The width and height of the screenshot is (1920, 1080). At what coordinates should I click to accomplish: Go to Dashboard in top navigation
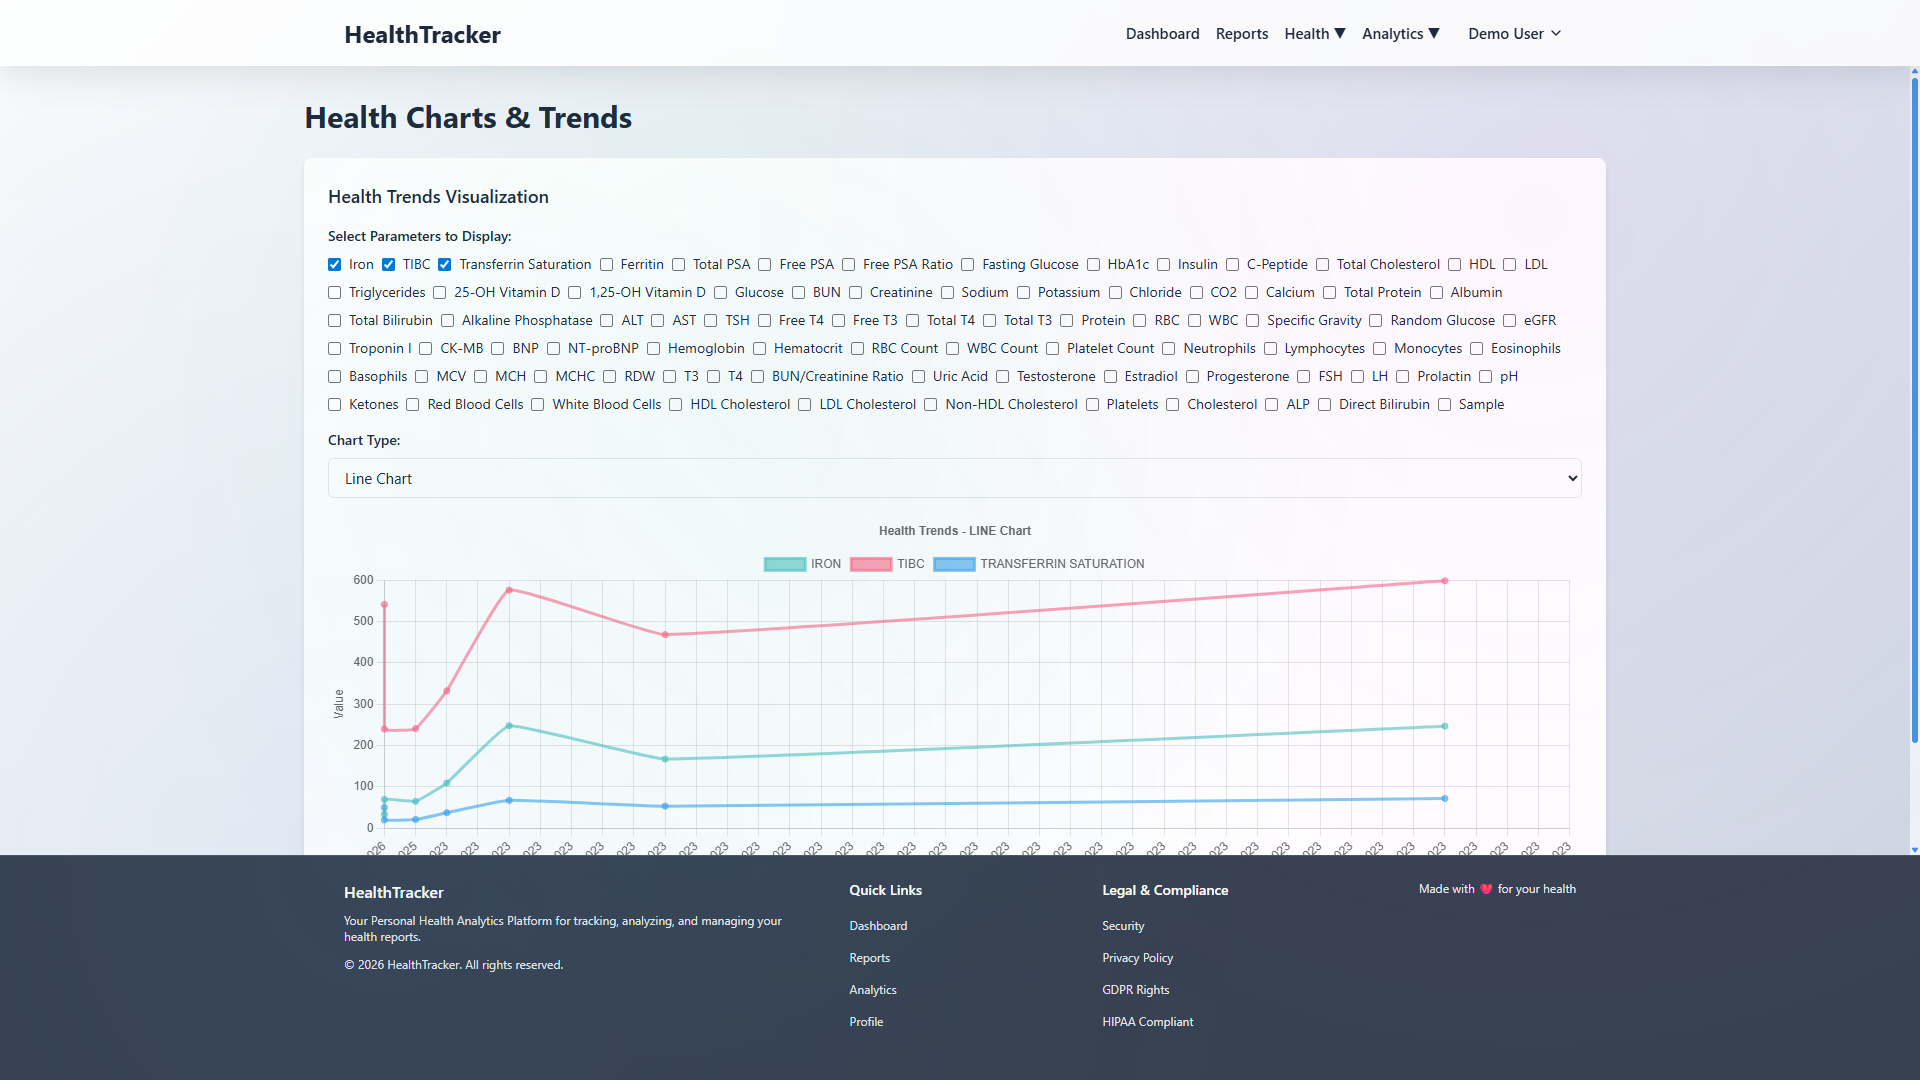click(x=1162, y=34)
